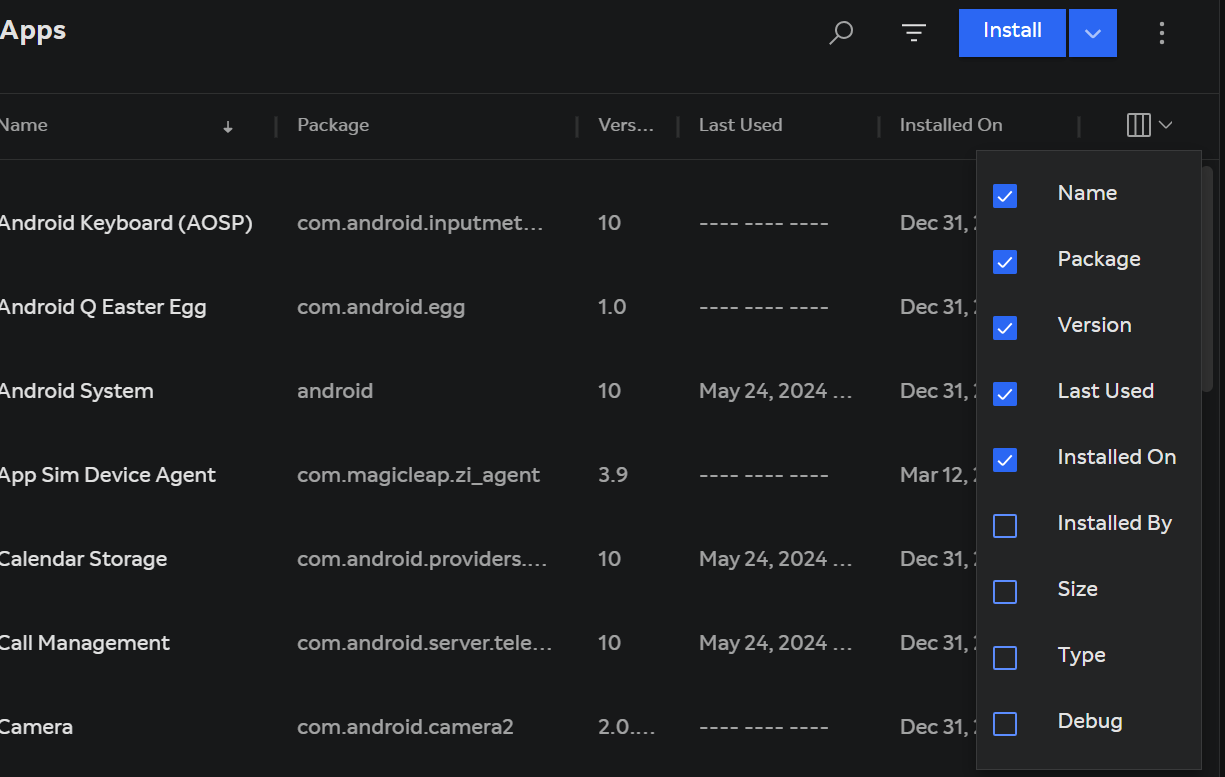The height and width of the screenshot is (777, 1225).
Task: Uncheck the Version column checkbox
Action: [1004, 327]
